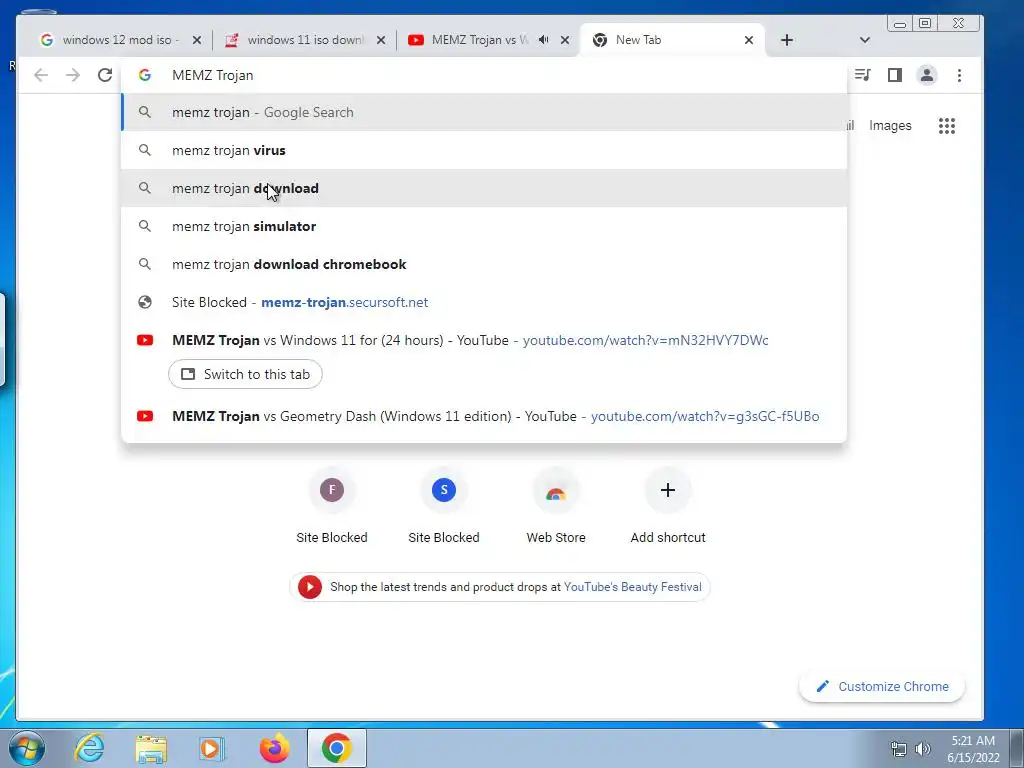The image size is (1024, 768).
Task: Reload the current page
Action: click(x=104, y=75)
